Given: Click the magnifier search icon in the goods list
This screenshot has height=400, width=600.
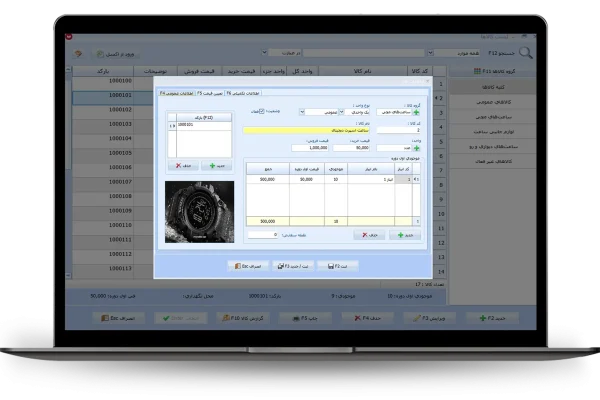Looking at the screenshot, I should 526,53.
